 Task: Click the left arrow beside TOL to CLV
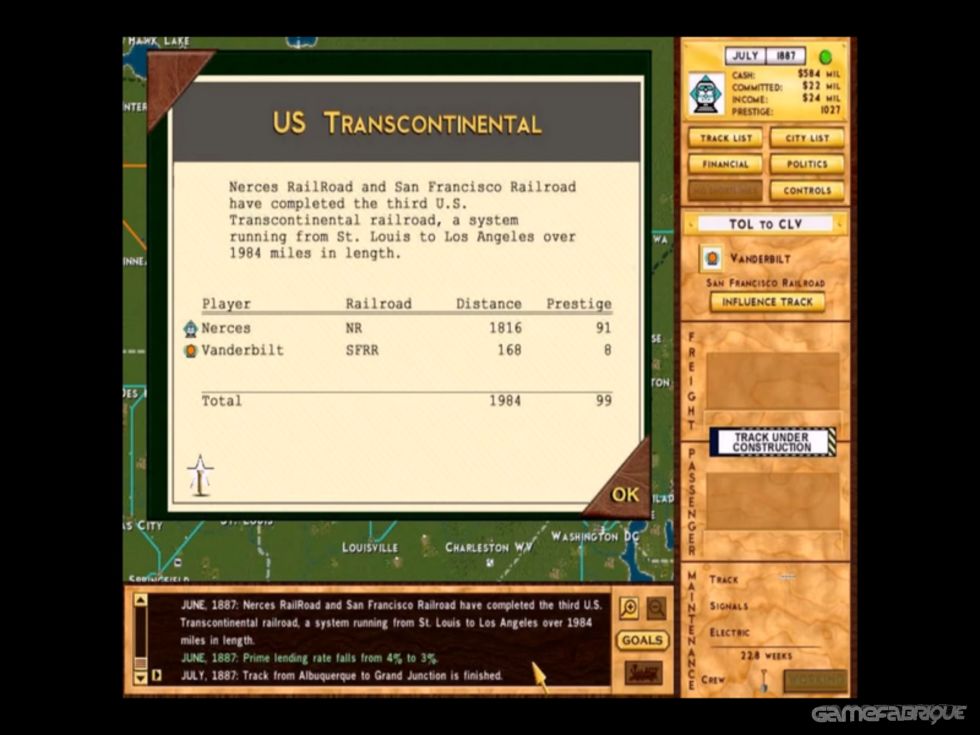coord(691,224)
